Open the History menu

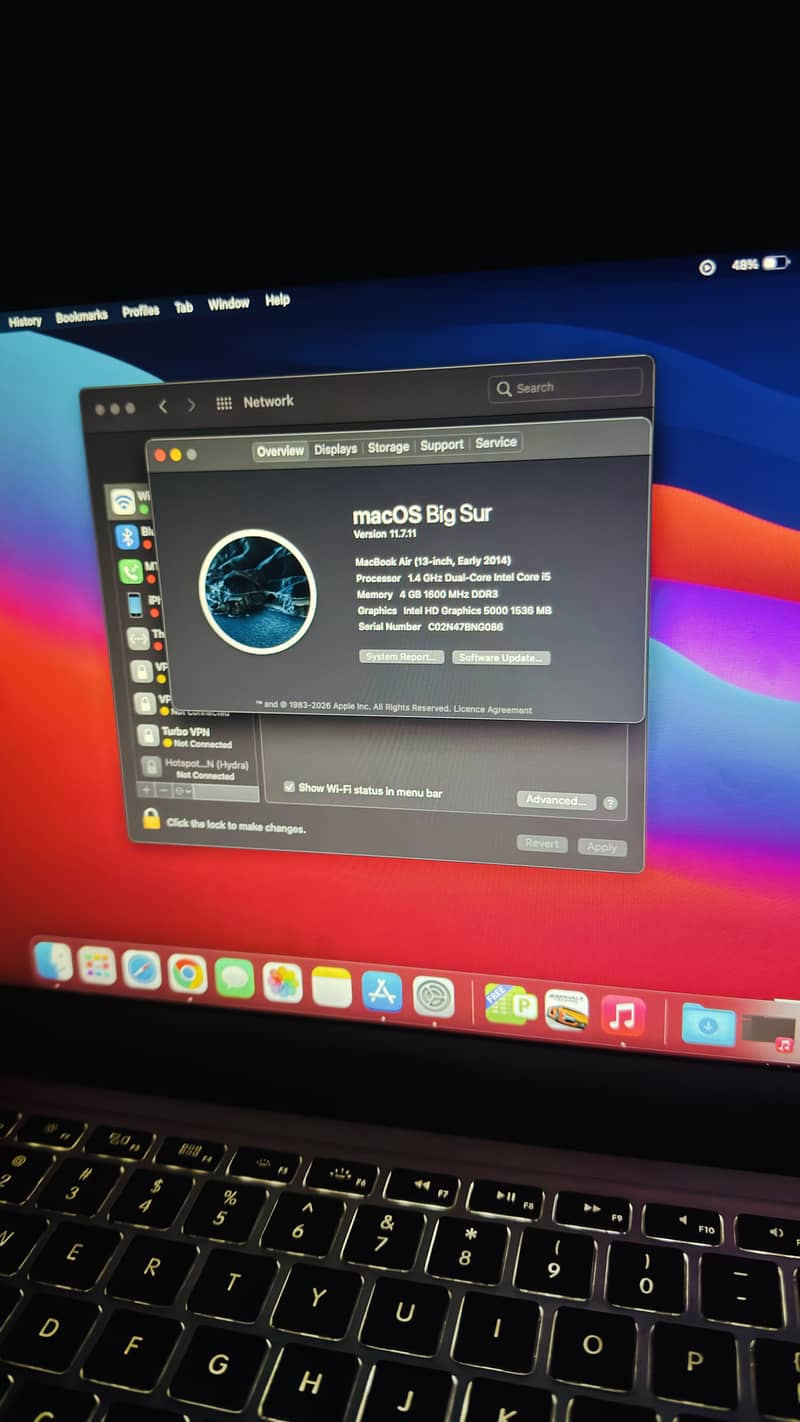point(25,321)
